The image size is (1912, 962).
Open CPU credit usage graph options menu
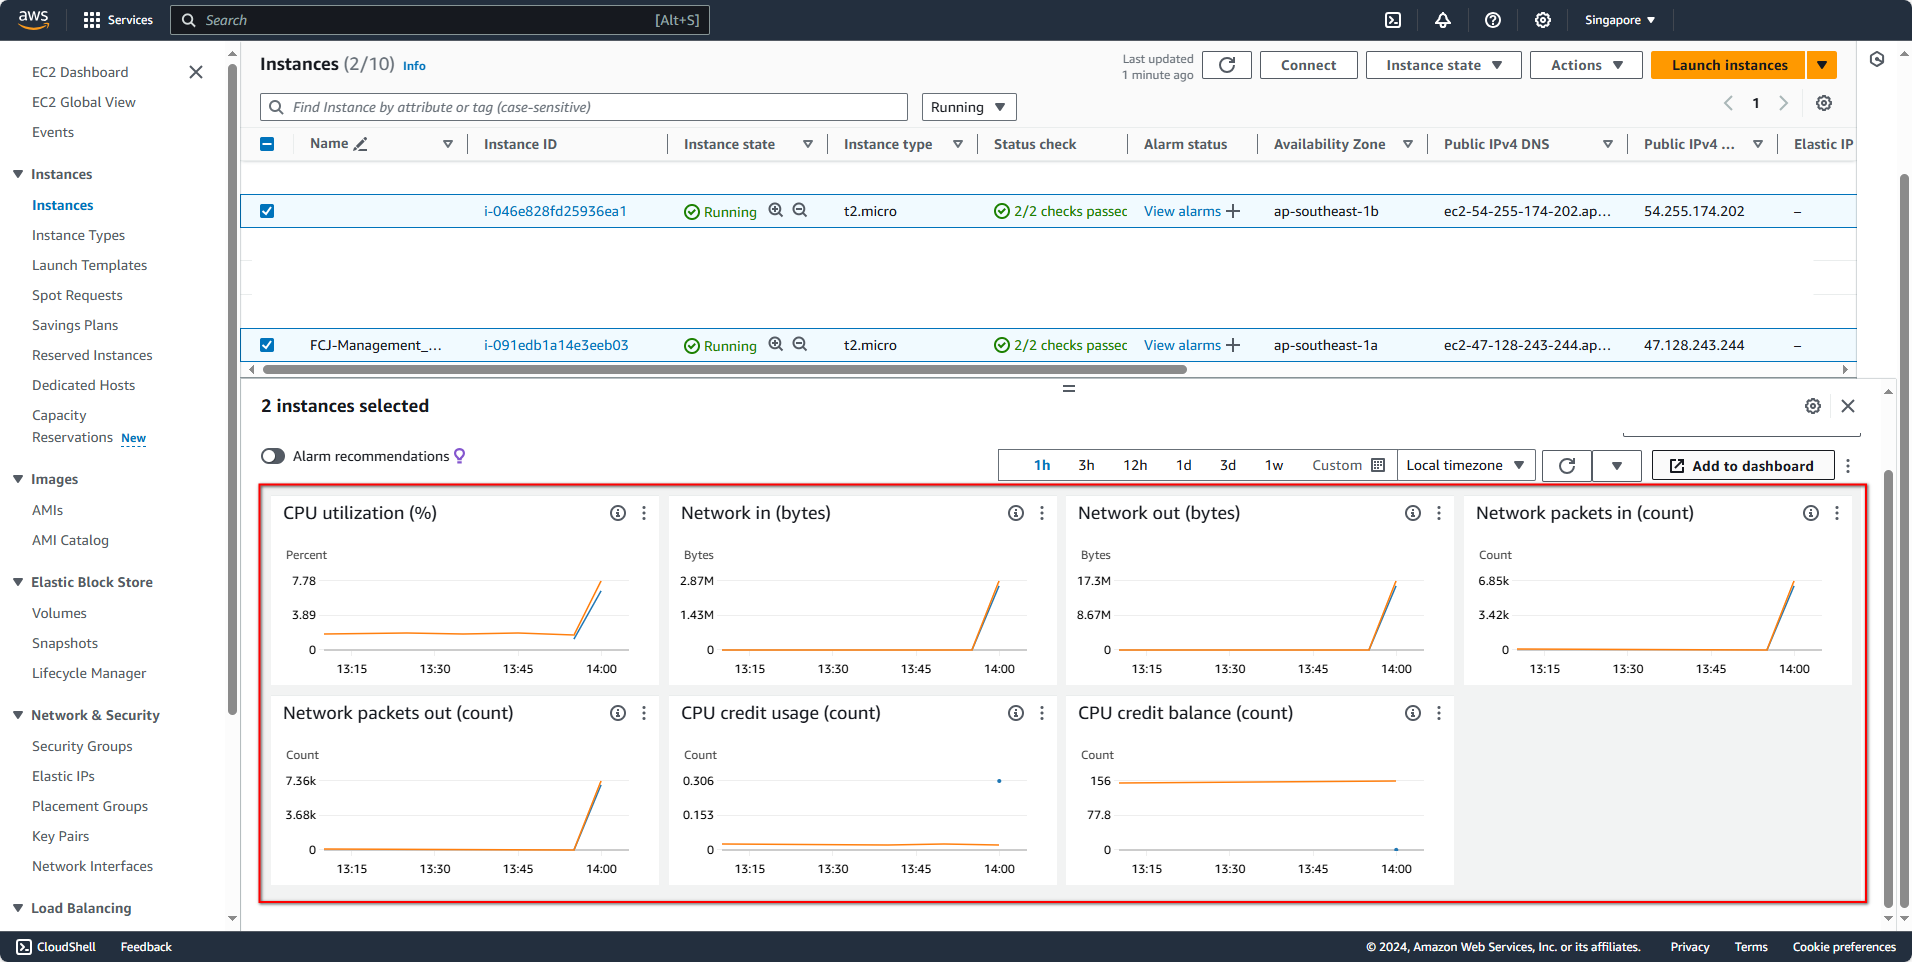pos(1042,713)
